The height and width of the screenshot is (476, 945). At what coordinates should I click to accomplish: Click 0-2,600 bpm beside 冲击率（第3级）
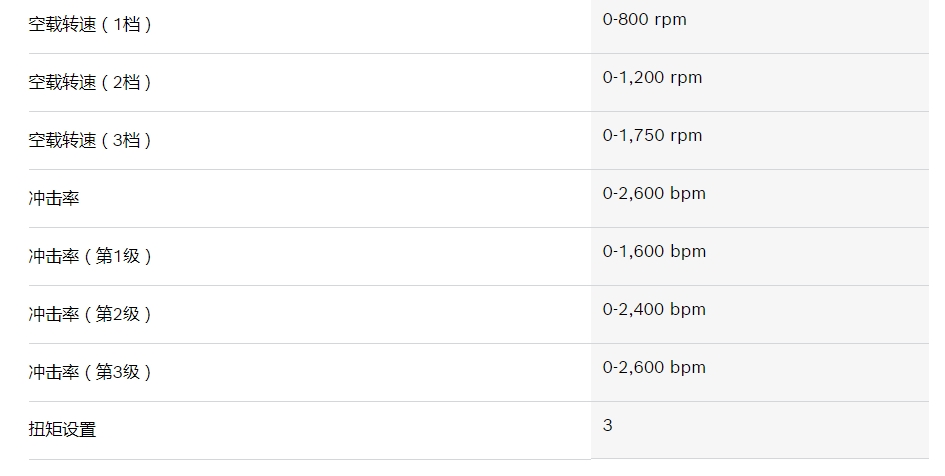[654, 367]
